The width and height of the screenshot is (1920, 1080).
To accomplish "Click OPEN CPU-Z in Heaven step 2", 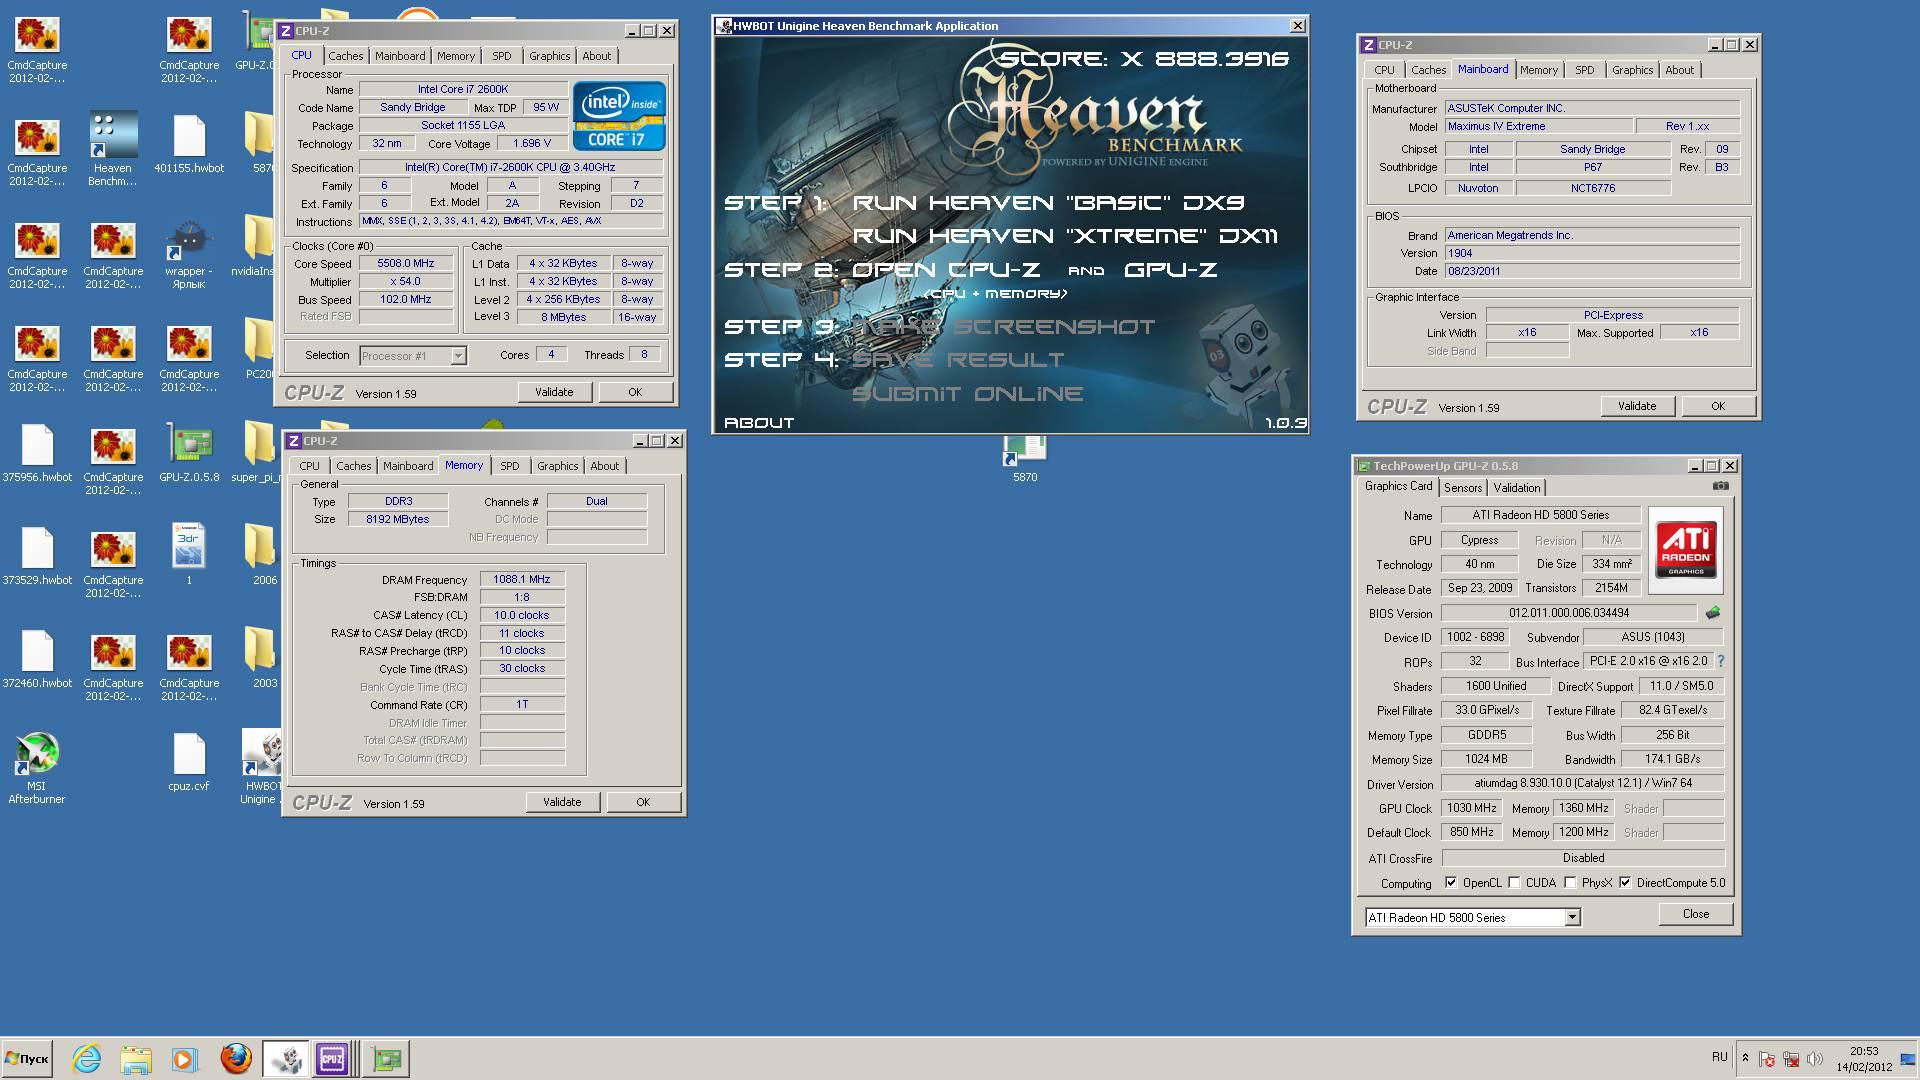I will (x=946, y=270).
